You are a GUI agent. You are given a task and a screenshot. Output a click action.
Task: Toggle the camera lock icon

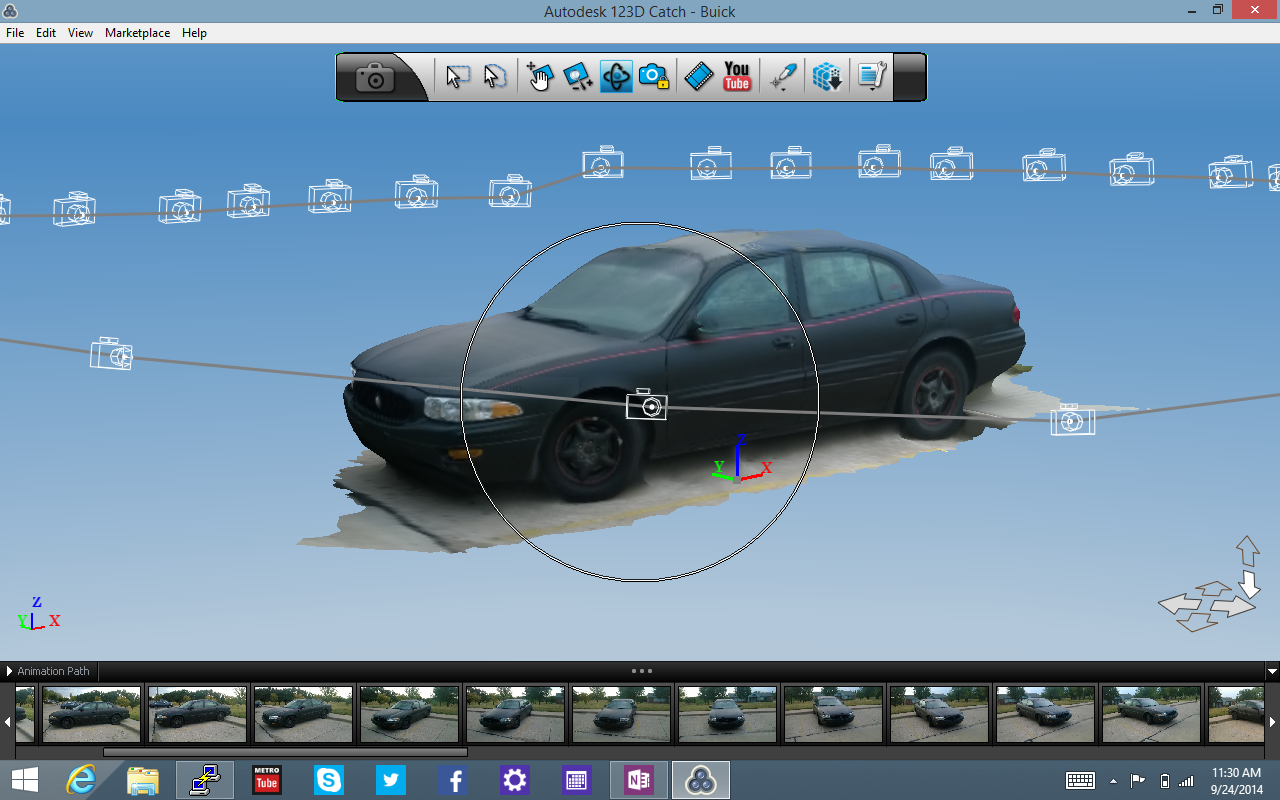(x=654, y=77)
